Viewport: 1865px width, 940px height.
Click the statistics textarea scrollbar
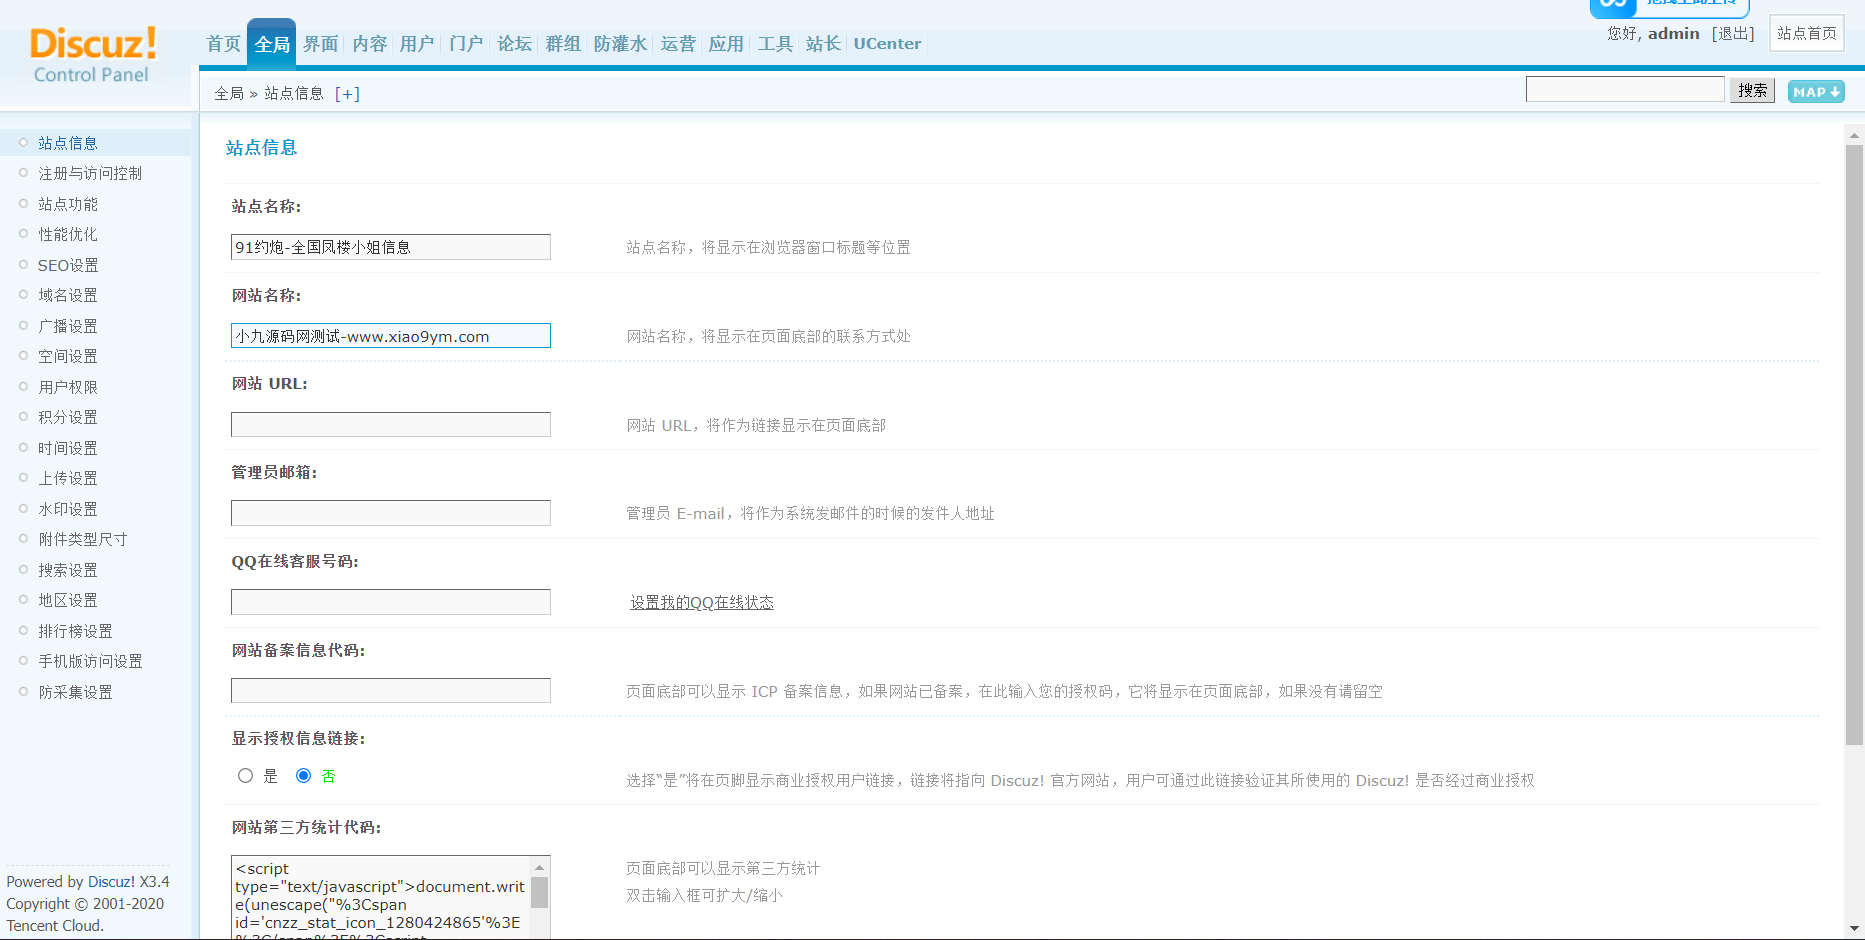[x=540, y=892]
